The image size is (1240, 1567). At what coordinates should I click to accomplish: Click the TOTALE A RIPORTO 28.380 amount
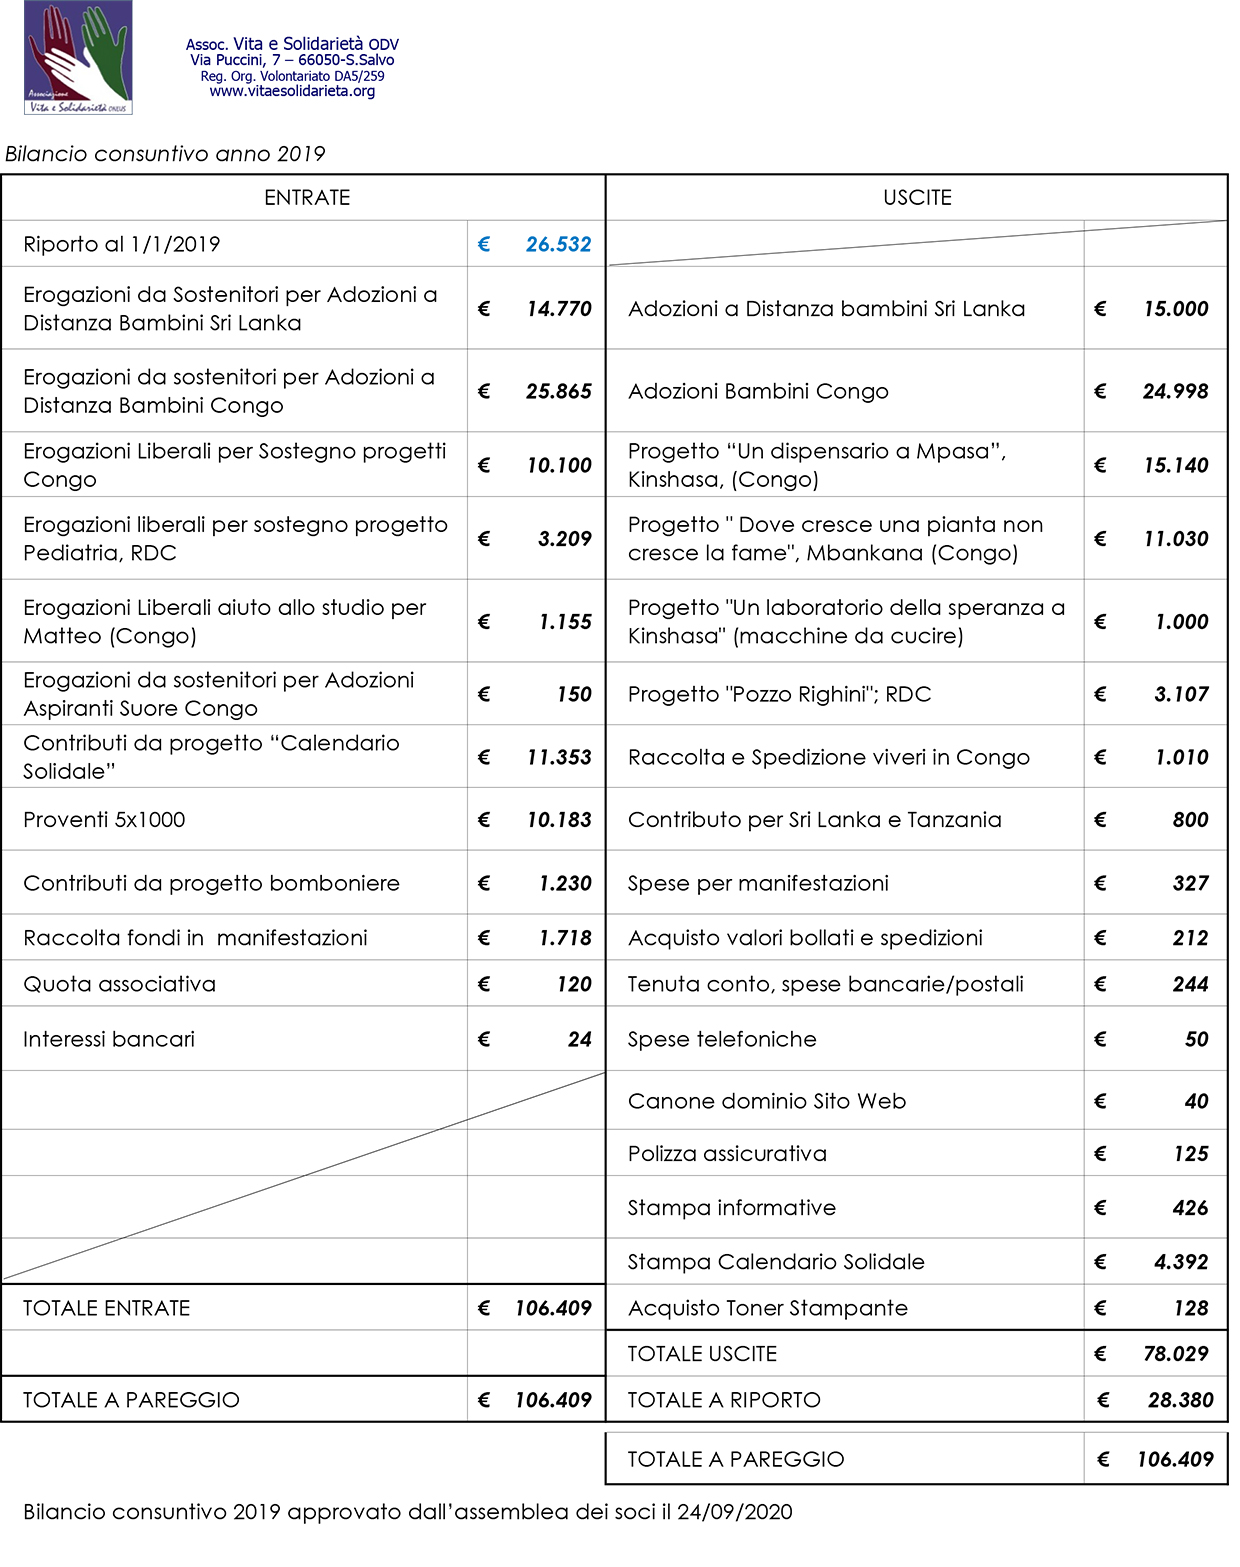(x=1180, y=1400)
